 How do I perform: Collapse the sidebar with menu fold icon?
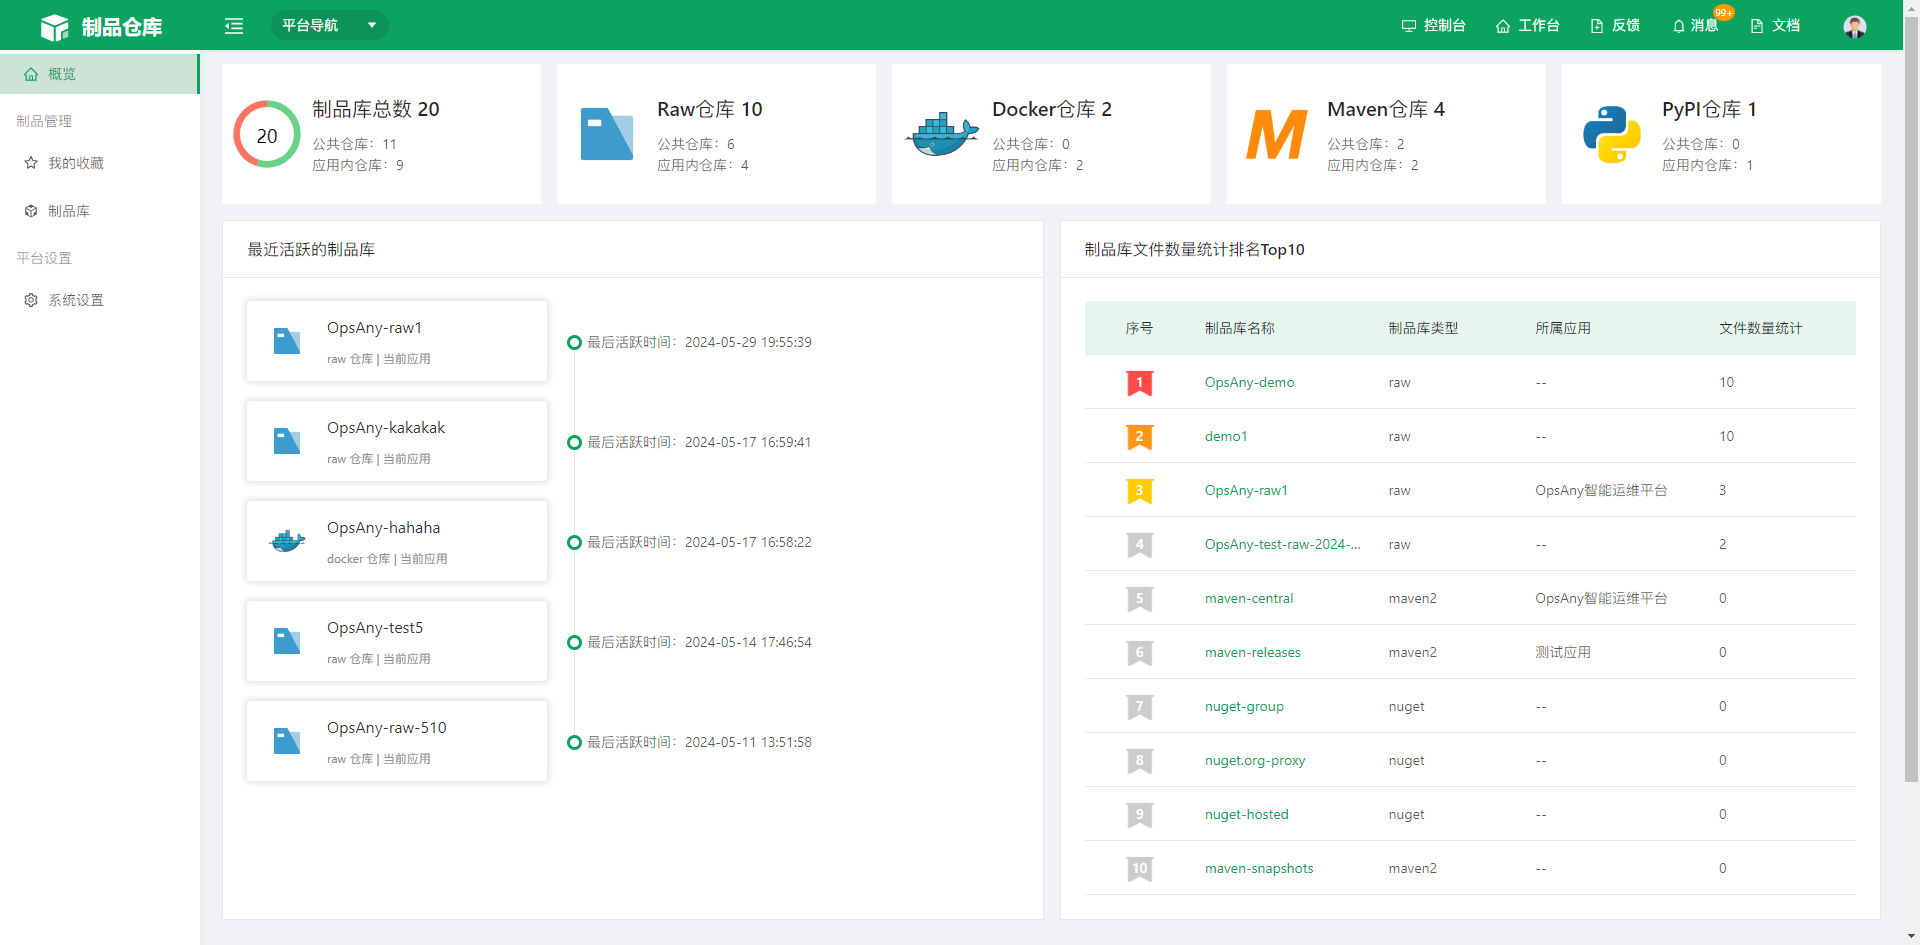(x=234, y=26)
